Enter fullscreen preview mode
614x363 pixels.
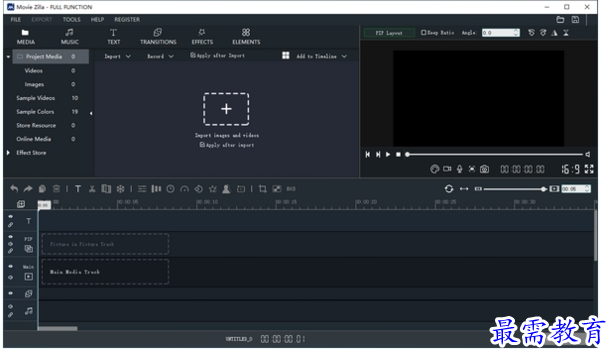[x=589, y=169]
